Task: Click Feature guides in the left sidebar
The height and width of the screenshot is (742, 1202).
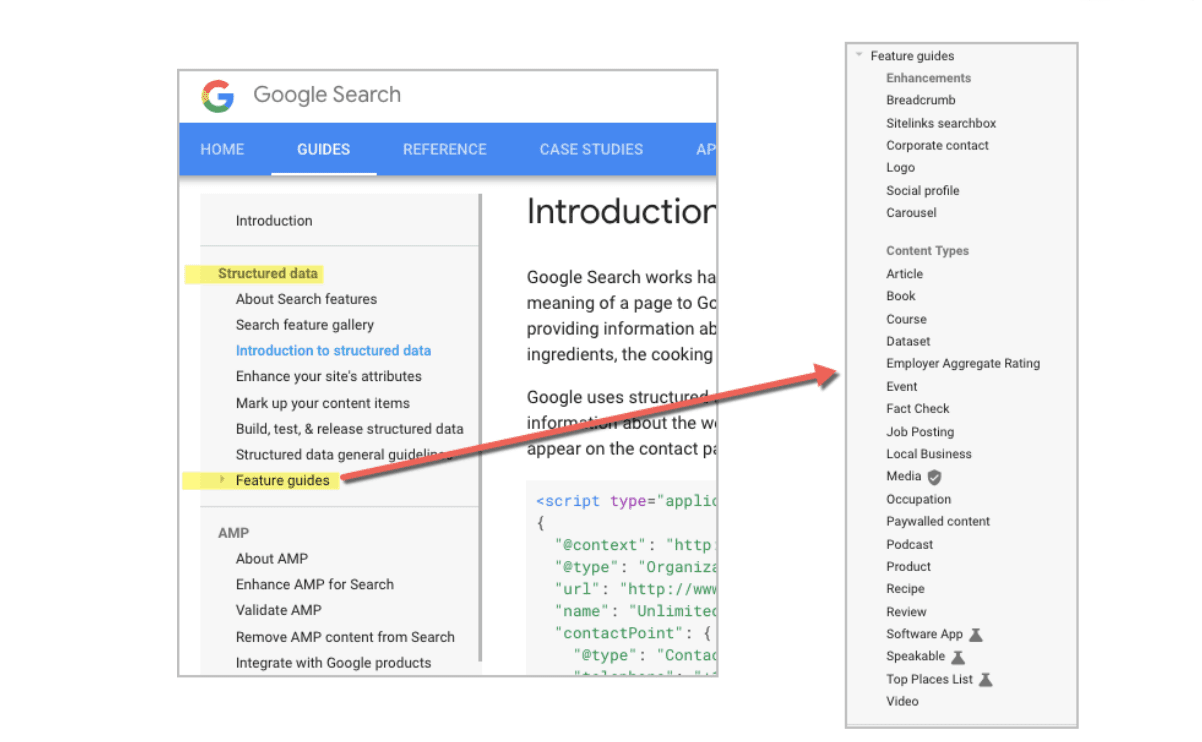Action: click(282, 481)
